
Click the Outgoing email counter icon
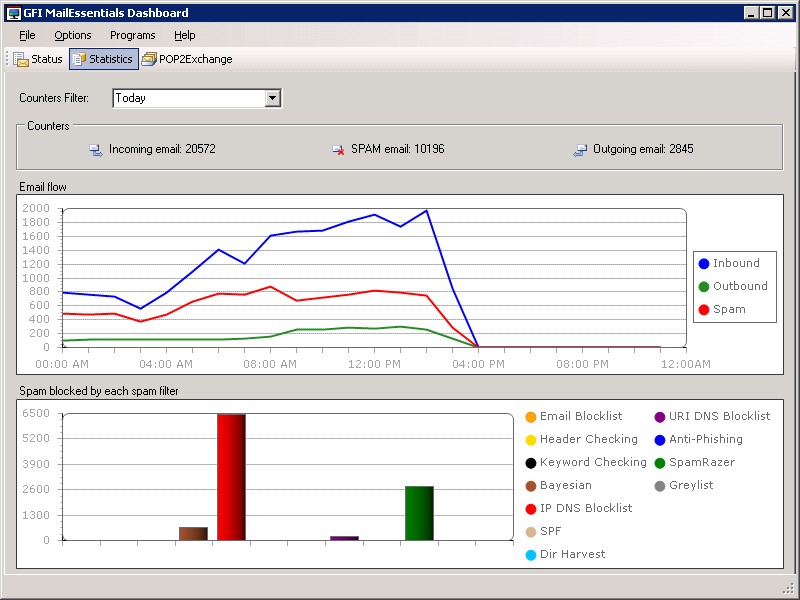click(x=580, y=150)
